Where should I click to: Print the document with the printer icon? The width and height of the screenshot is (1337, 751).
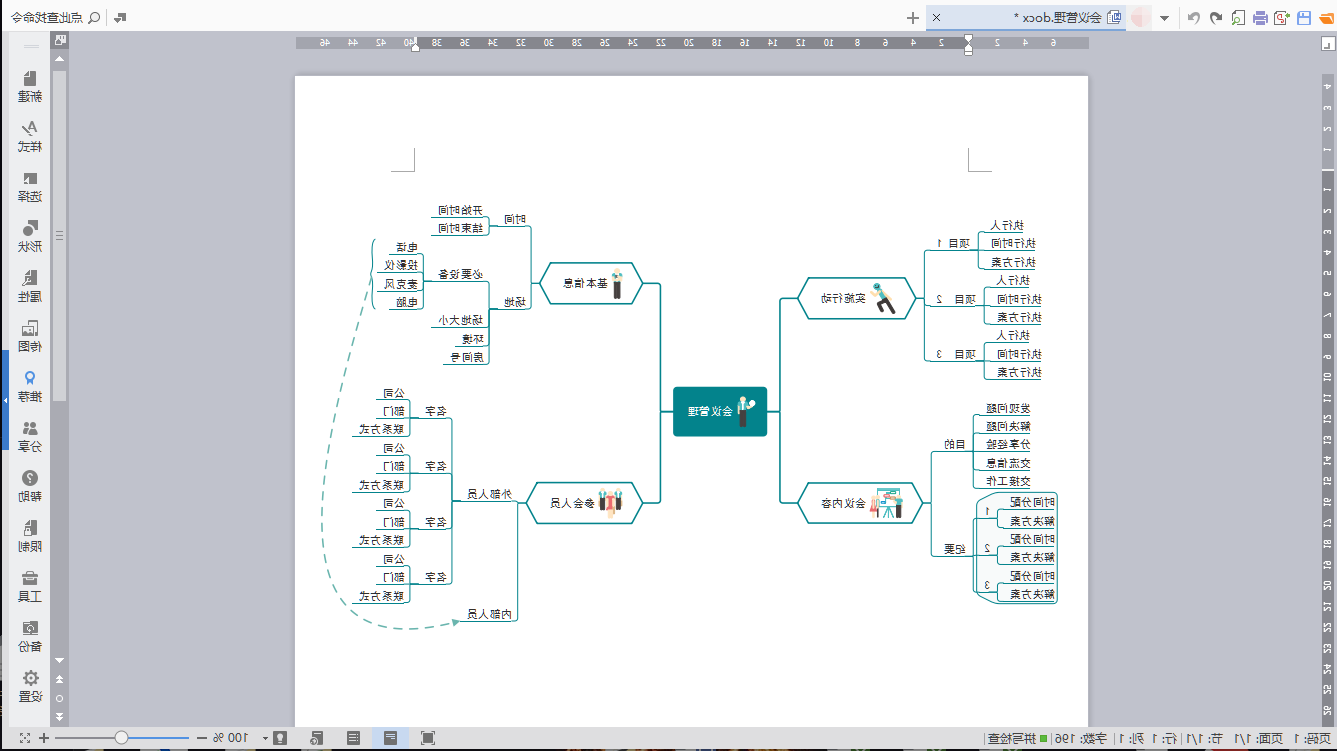click(1260, 18)
